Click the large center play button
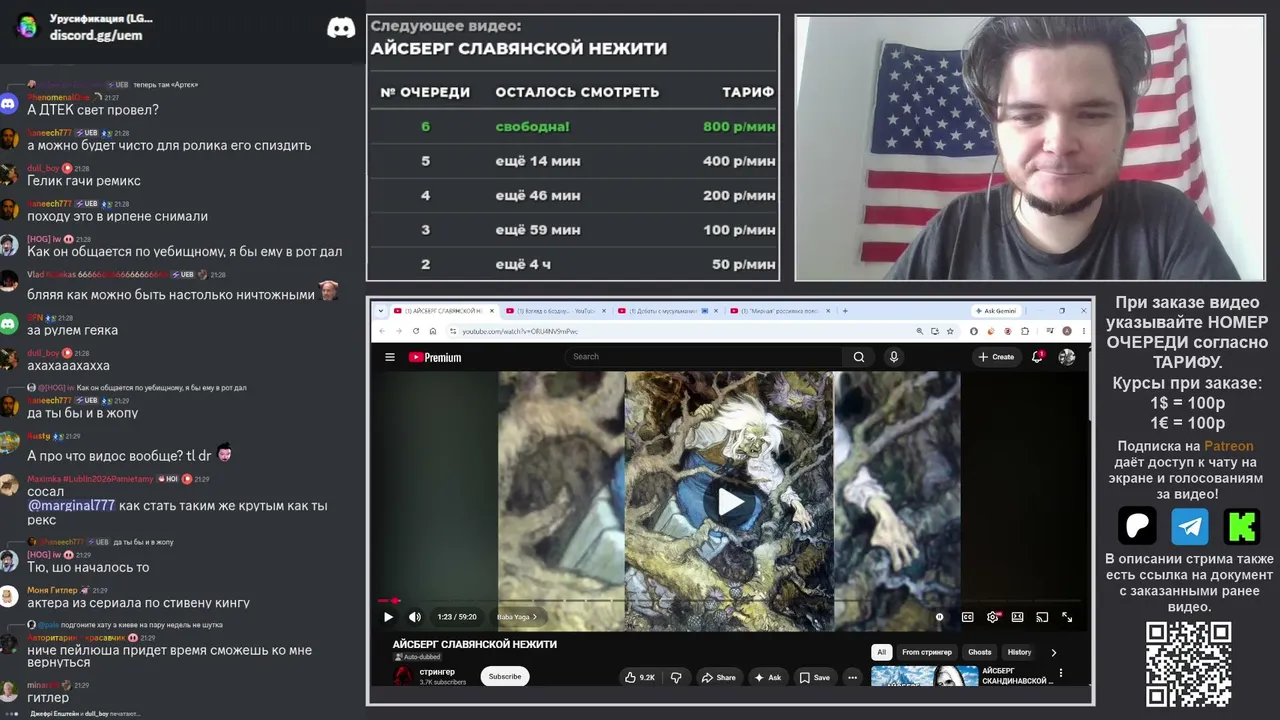The height and width of the screenshot is (720, 1280). tap(731, 502)
